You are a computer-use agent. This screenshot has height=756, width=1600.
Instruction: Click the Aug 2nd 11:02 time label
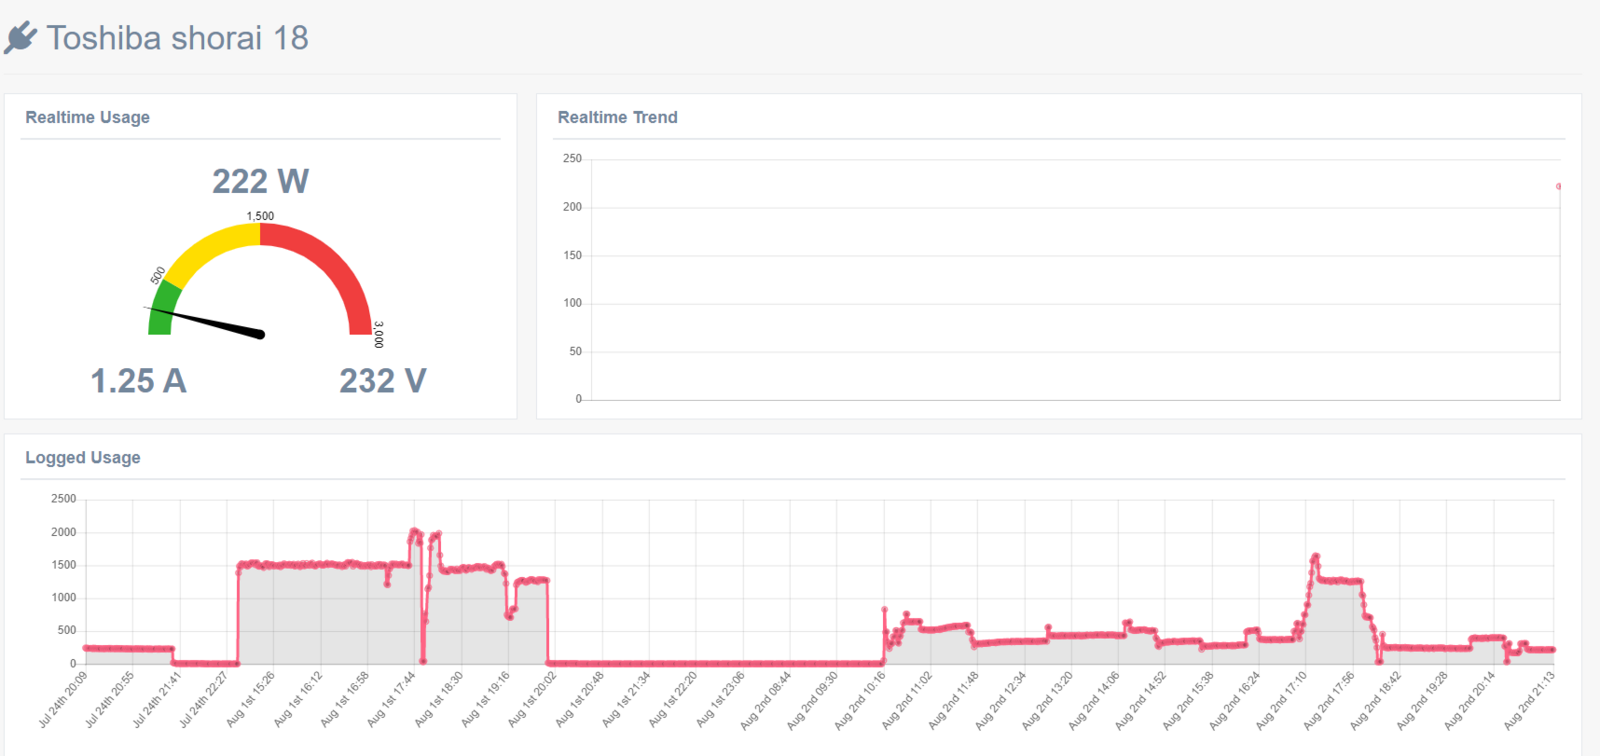(x=907, y=700)
